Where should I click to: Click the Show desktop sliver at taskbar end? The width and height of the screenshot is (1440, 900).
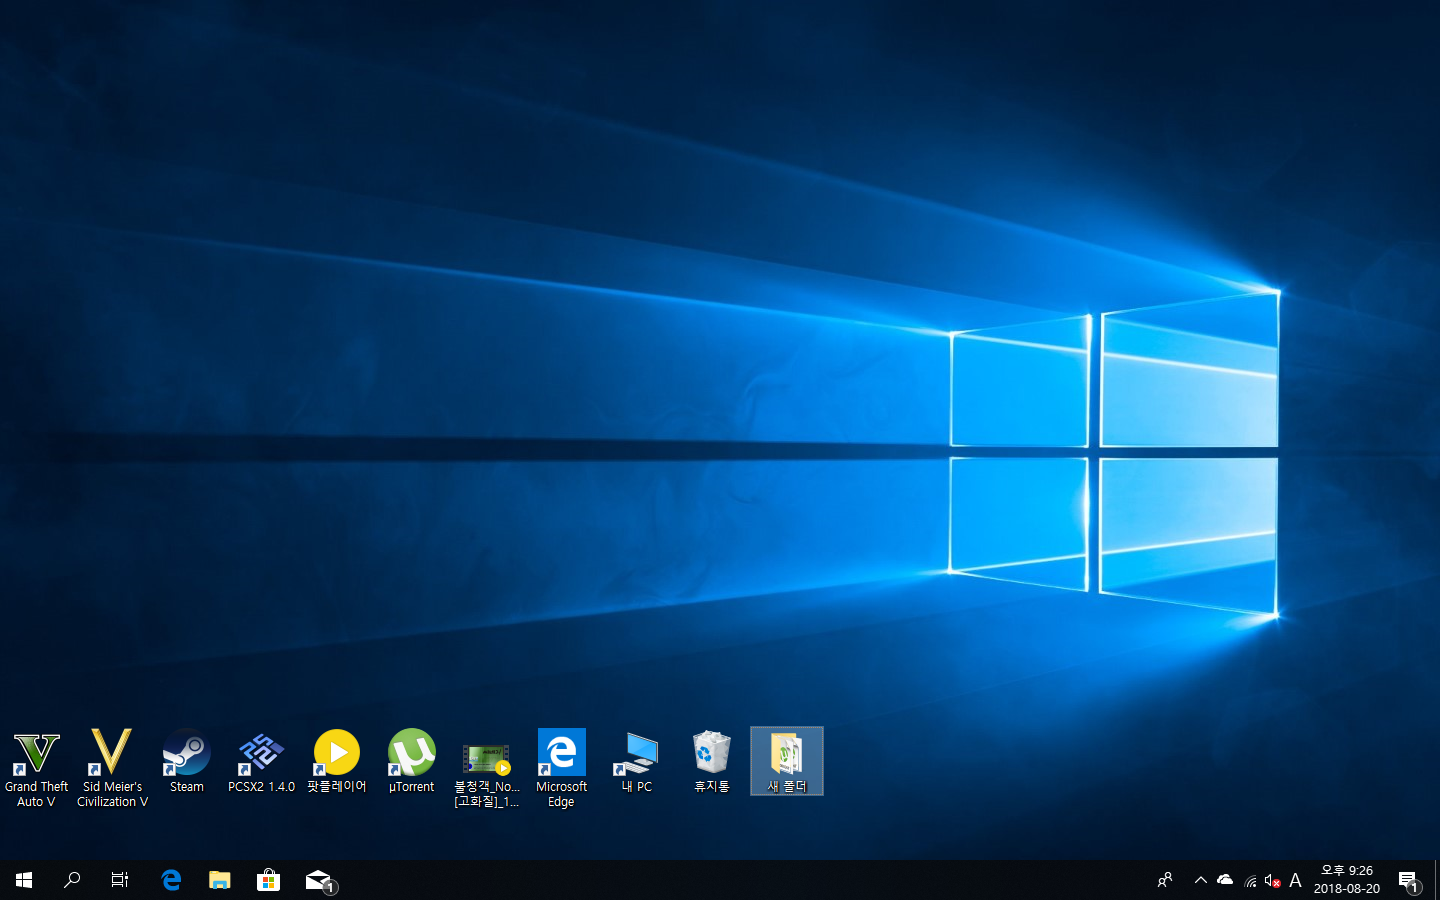(x=1437, y=880)
